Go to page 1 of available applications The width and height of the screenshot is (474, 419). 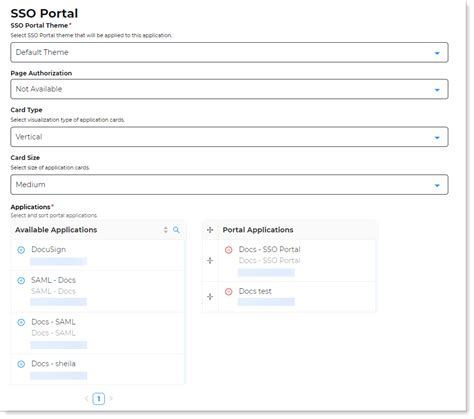coord(99,399)
